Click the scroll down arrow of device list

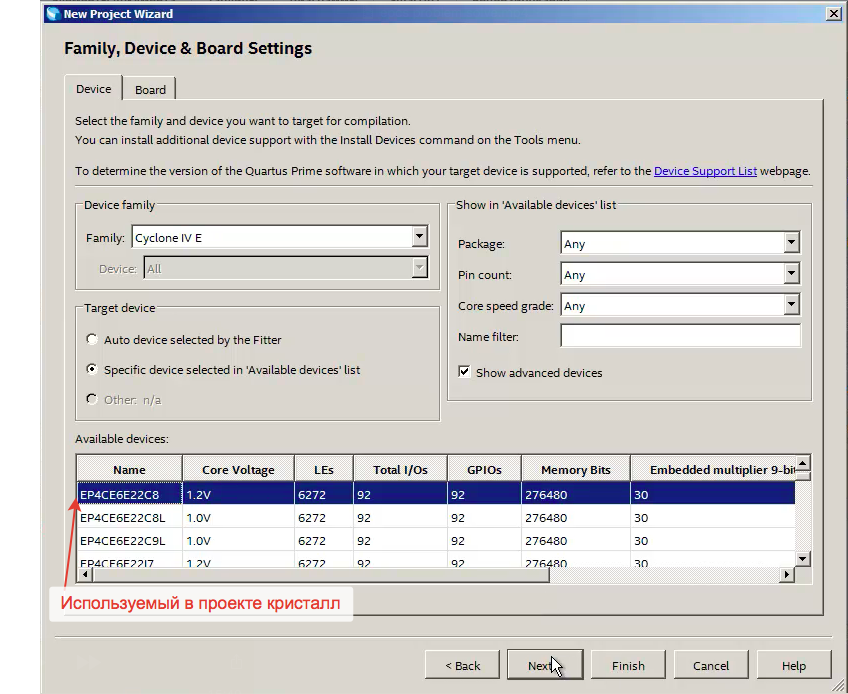pyautogui.click(x=803, y=559)
